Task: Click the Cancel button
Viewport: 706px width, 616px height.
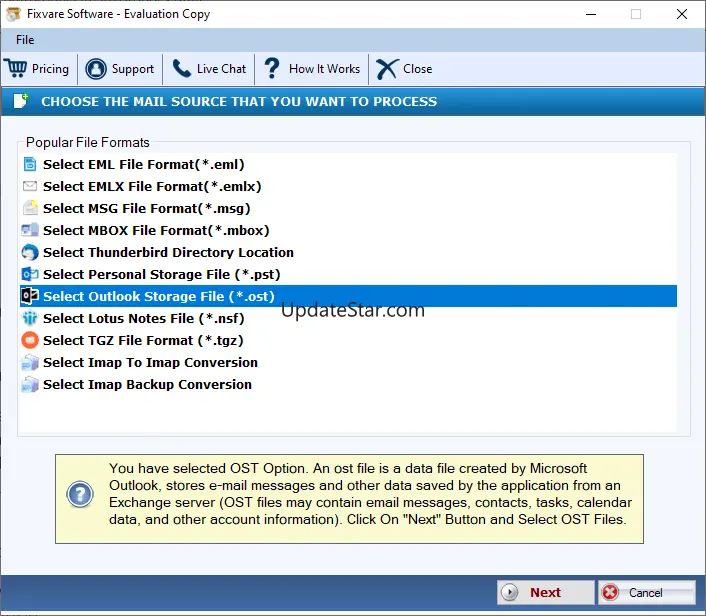Action: tap(646, 593)
